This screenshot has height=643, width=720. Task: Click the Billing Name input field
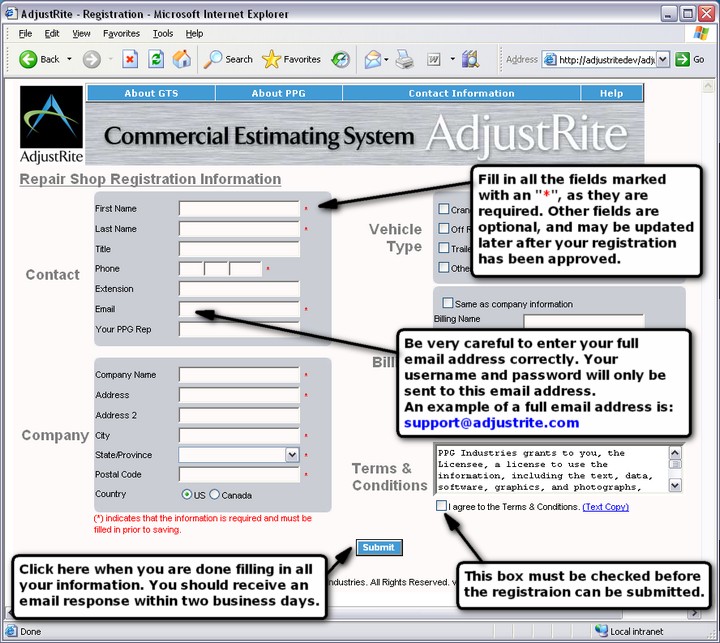584,321
